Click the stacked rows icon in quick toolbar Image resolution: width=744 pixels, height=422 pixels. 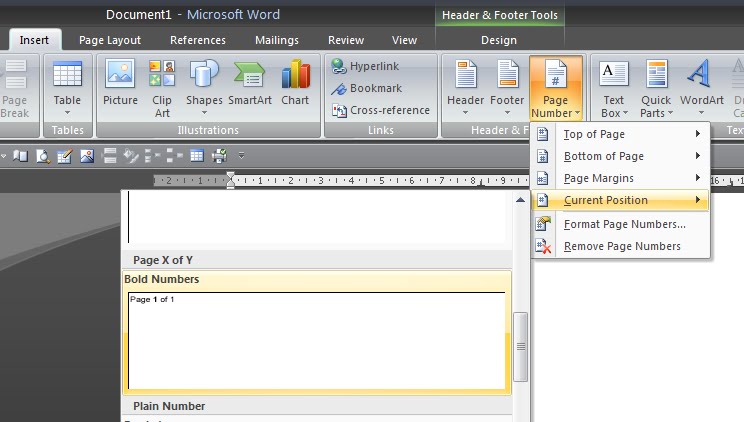109,156
